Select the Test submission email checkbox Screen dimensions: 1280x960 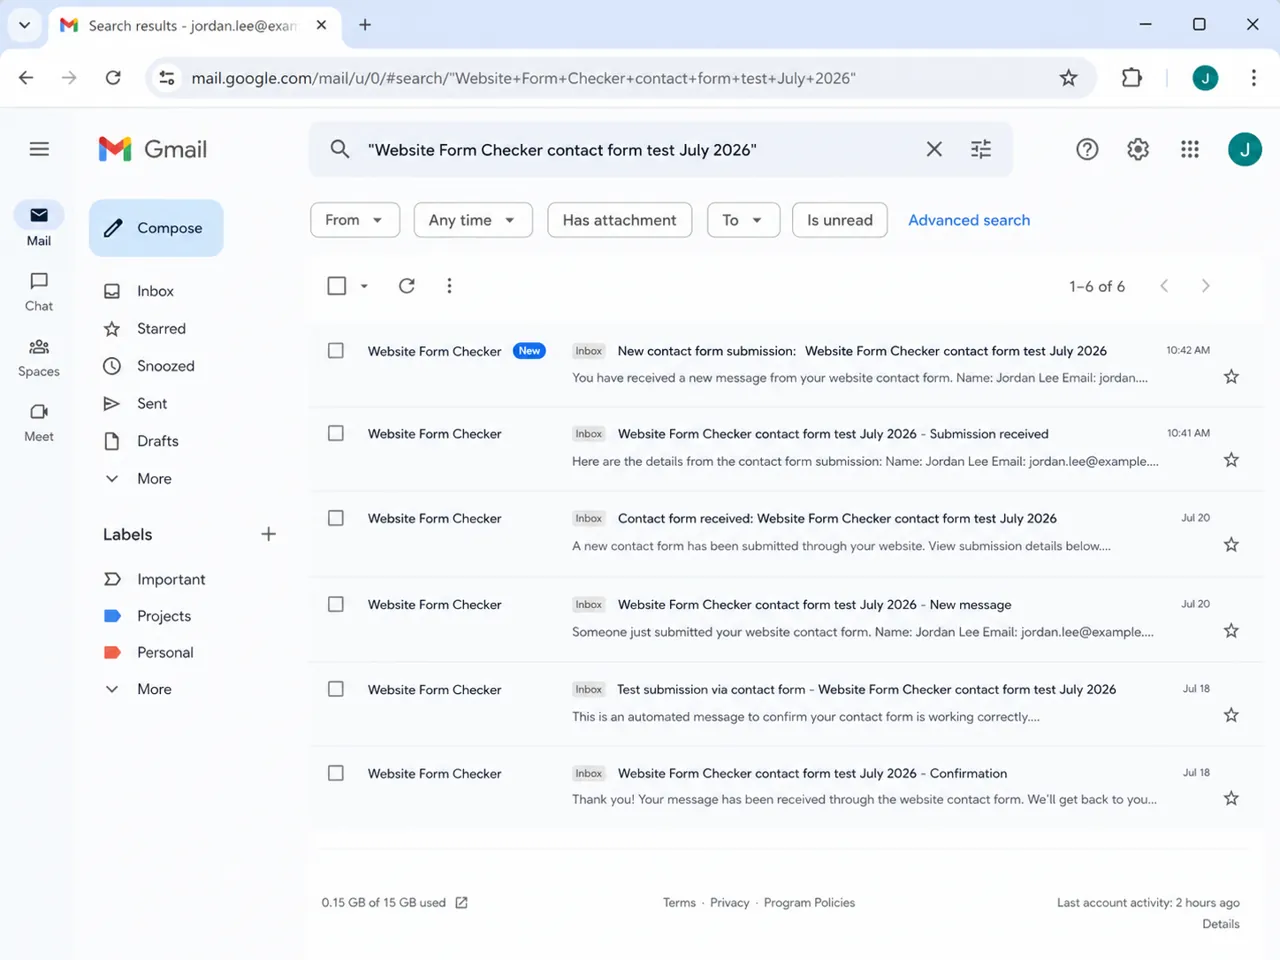point(336,689)
